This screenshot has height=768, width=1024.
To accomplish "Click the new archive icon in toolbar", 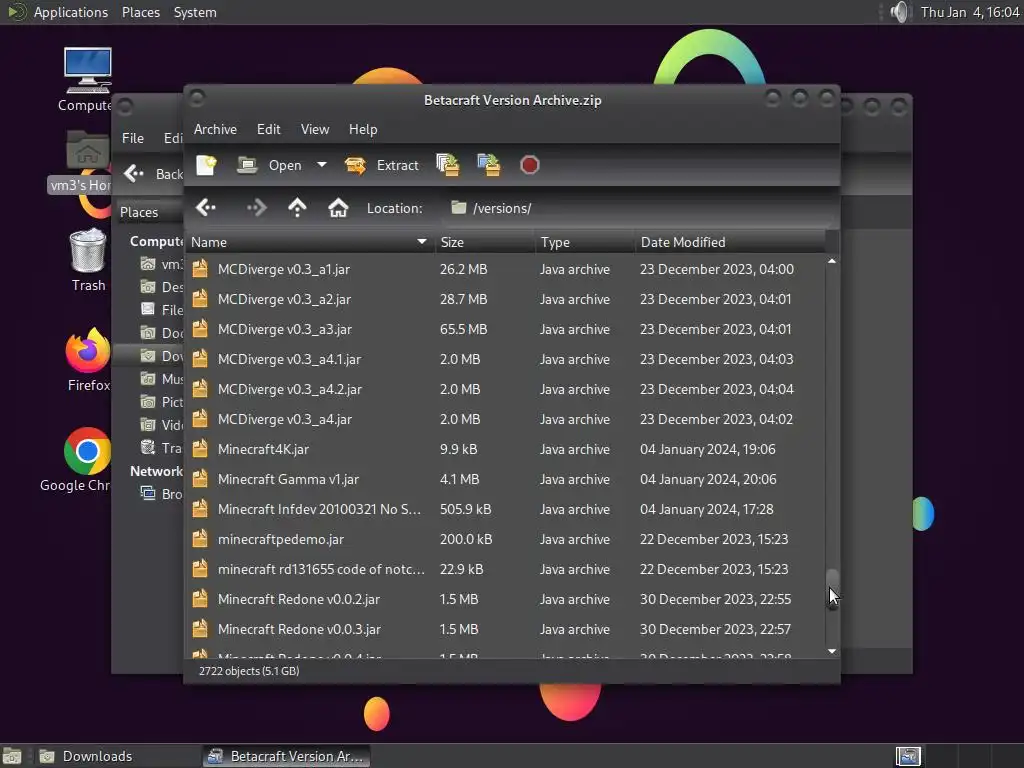I will [206, 165].
